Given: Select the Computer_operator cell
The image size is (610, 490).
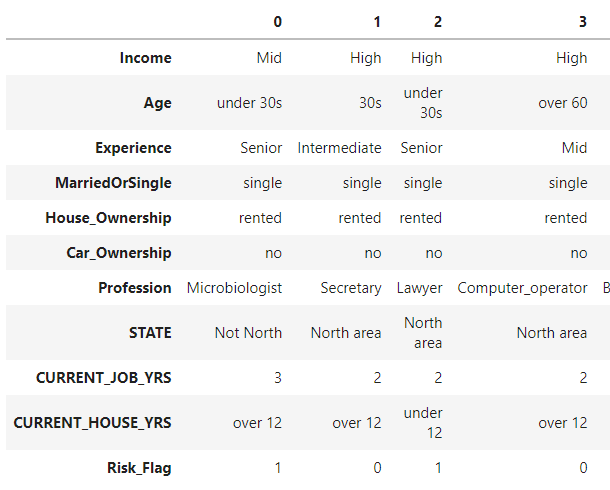Looking at the screenshot, I should (522, 288).
